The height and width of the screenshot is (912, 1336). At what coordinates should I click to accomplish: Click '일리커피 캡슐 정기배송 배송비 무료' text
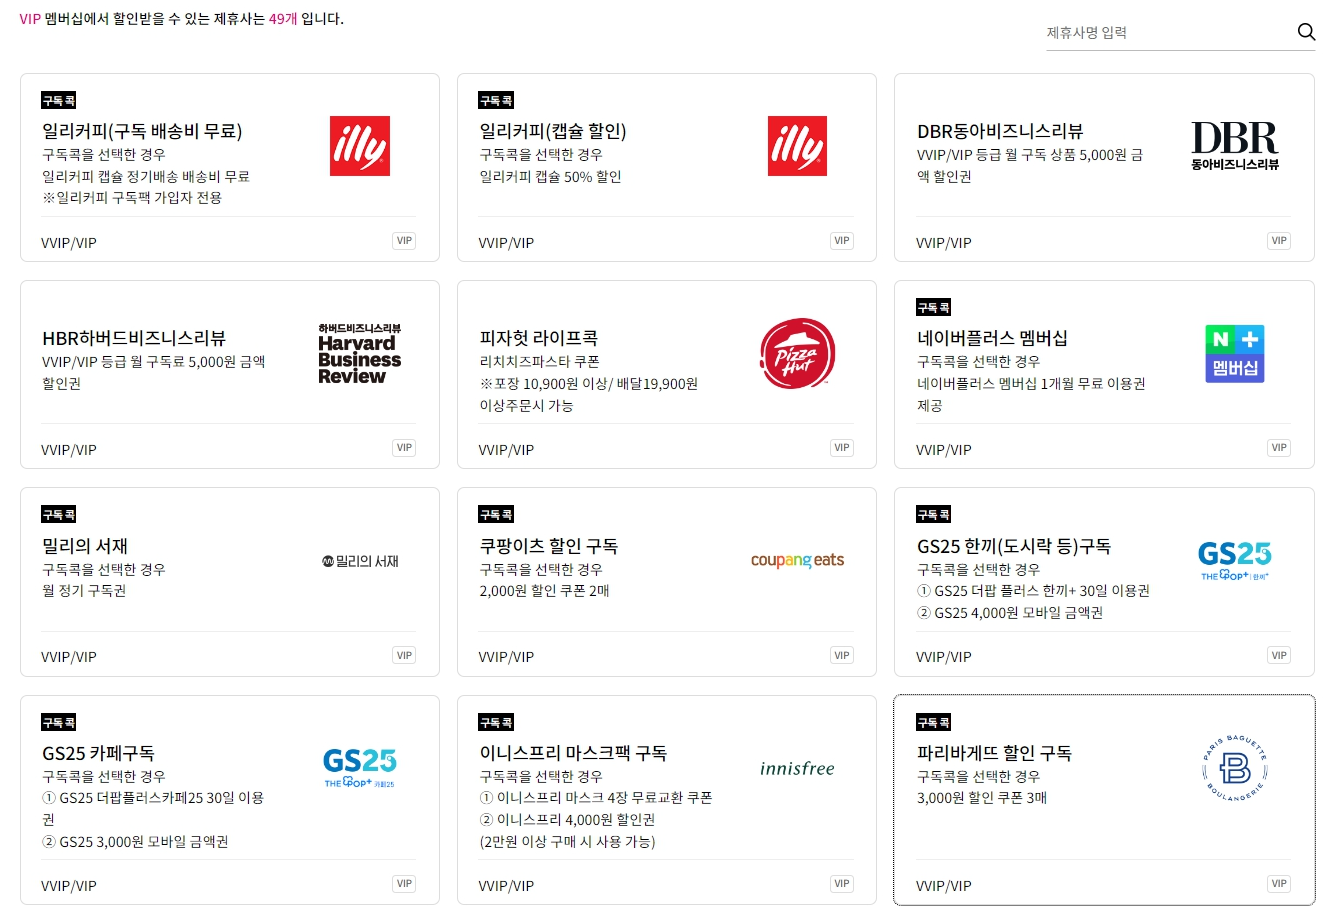[x=146, y=177]
